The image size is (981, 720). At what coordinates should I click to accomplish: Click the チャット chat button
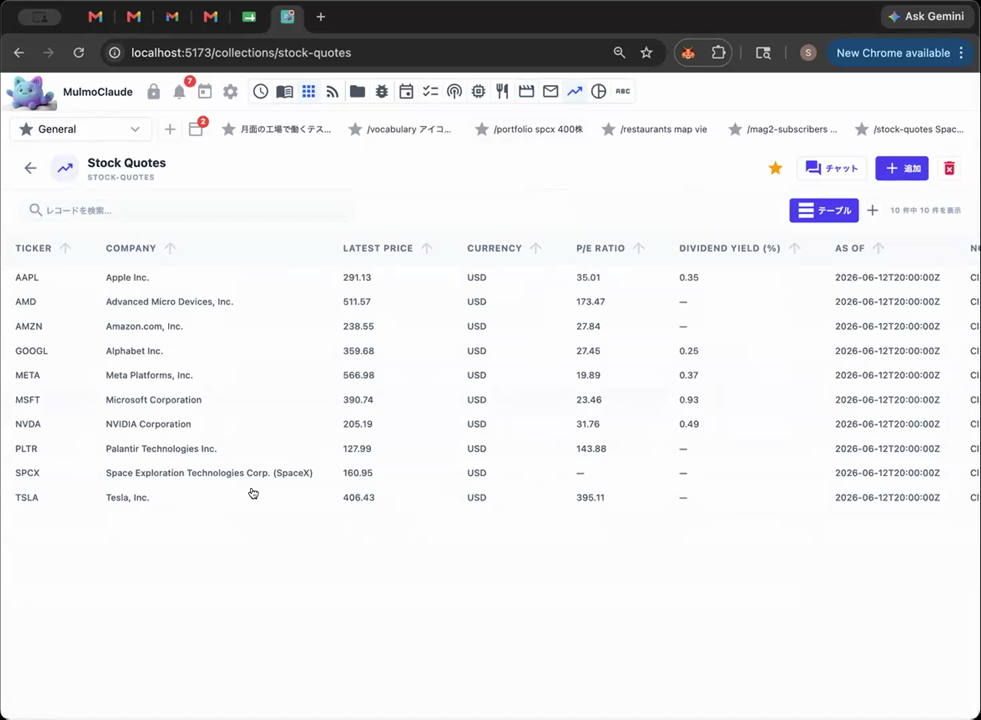pos(831,168)
